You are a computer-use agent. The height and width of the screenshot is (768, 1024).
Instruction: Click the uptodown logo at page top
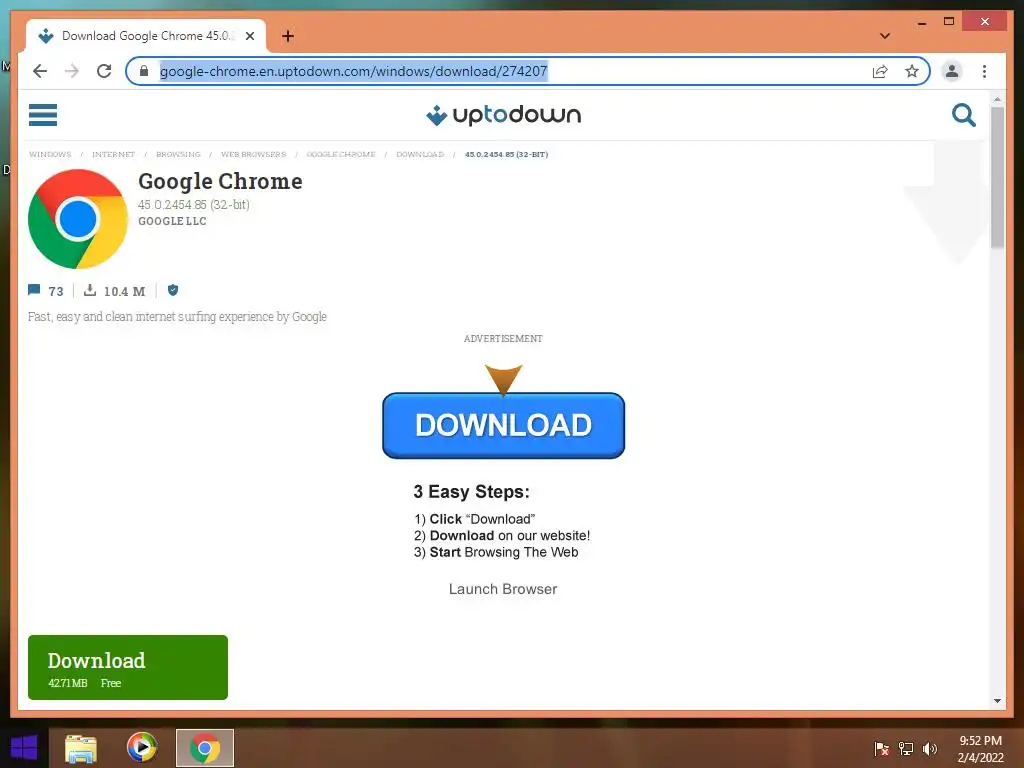[504, 115]
